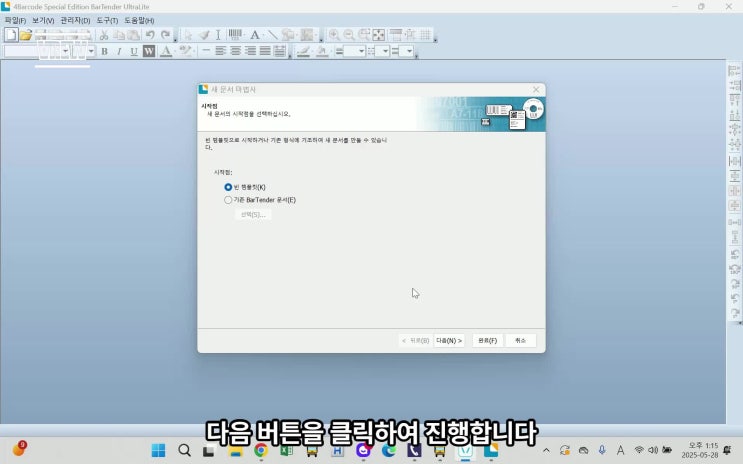The width and height of the screenshot is (743, 464).
Task: Select the Barcode tool in toolbar
Action: coord(237,35)
